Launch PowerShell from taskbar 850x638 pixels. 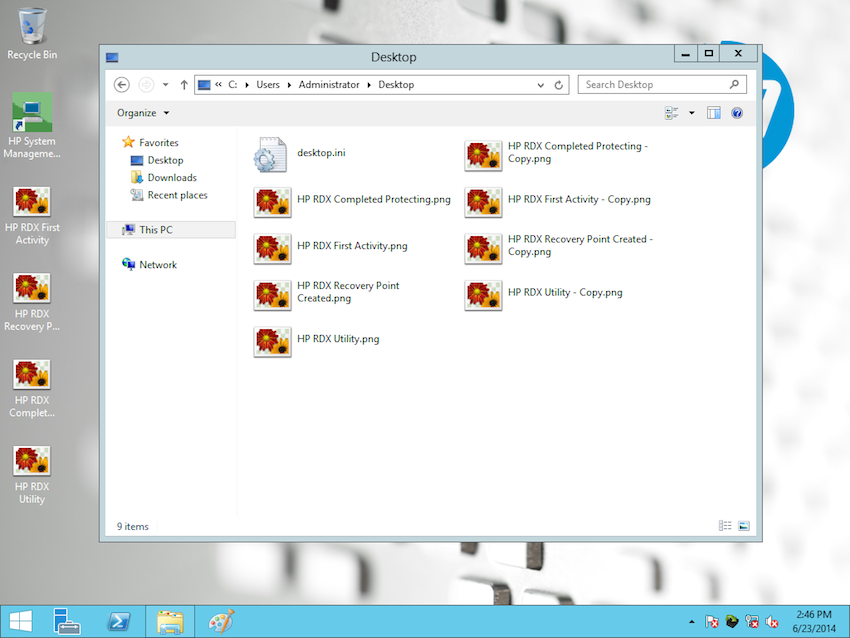click(119, 621)
